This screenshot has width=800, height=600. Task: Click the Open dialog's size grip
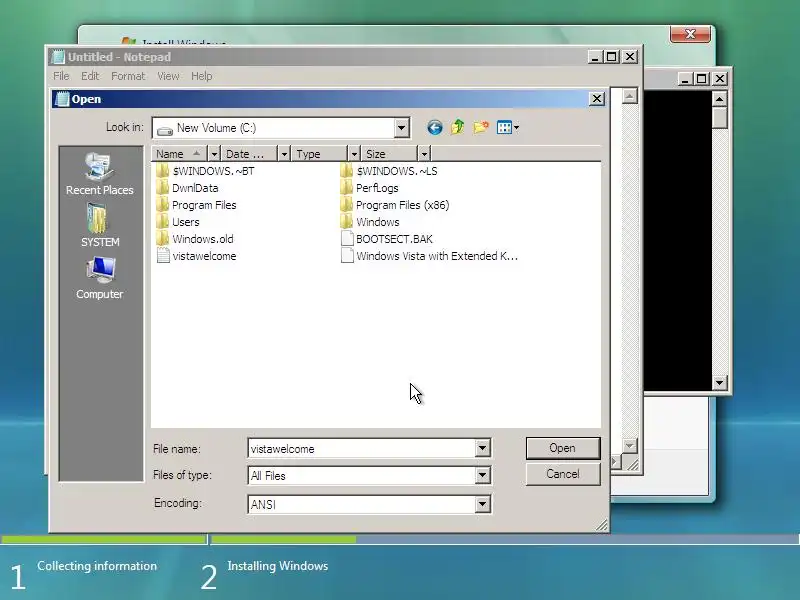602,525
